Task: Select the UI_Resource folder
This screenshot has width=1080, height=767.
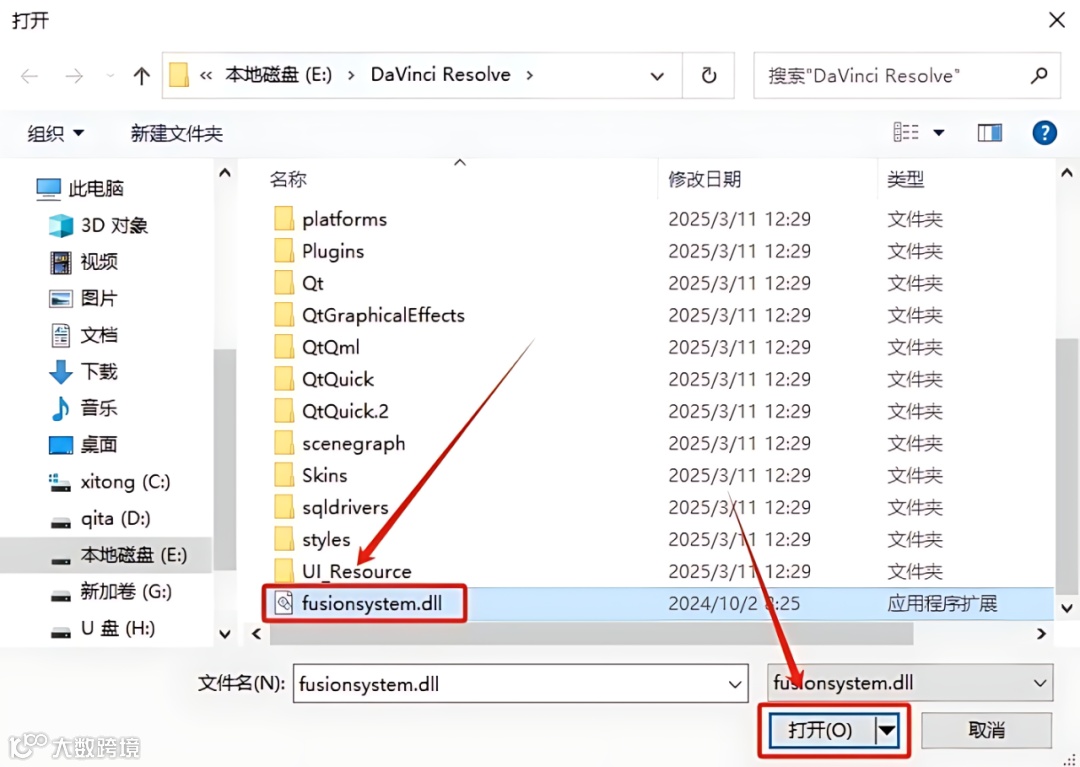Action: point(357,571)
